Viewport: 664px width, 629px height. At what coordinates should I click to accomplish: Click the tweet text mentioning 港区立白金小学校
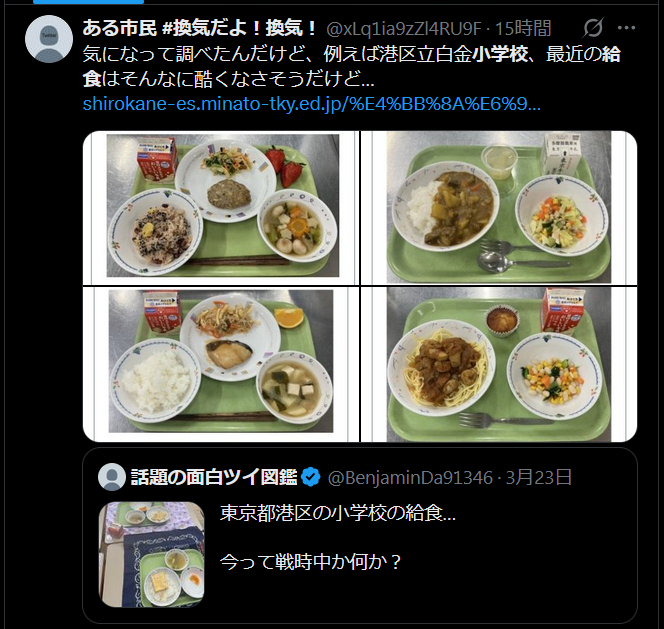pyautogui.click(x=351, y=67)
